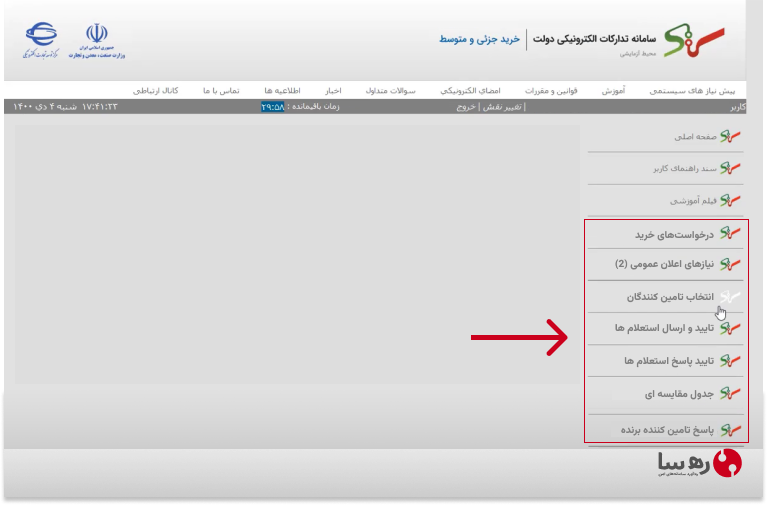Click the کاربر label in status bar

738,107
